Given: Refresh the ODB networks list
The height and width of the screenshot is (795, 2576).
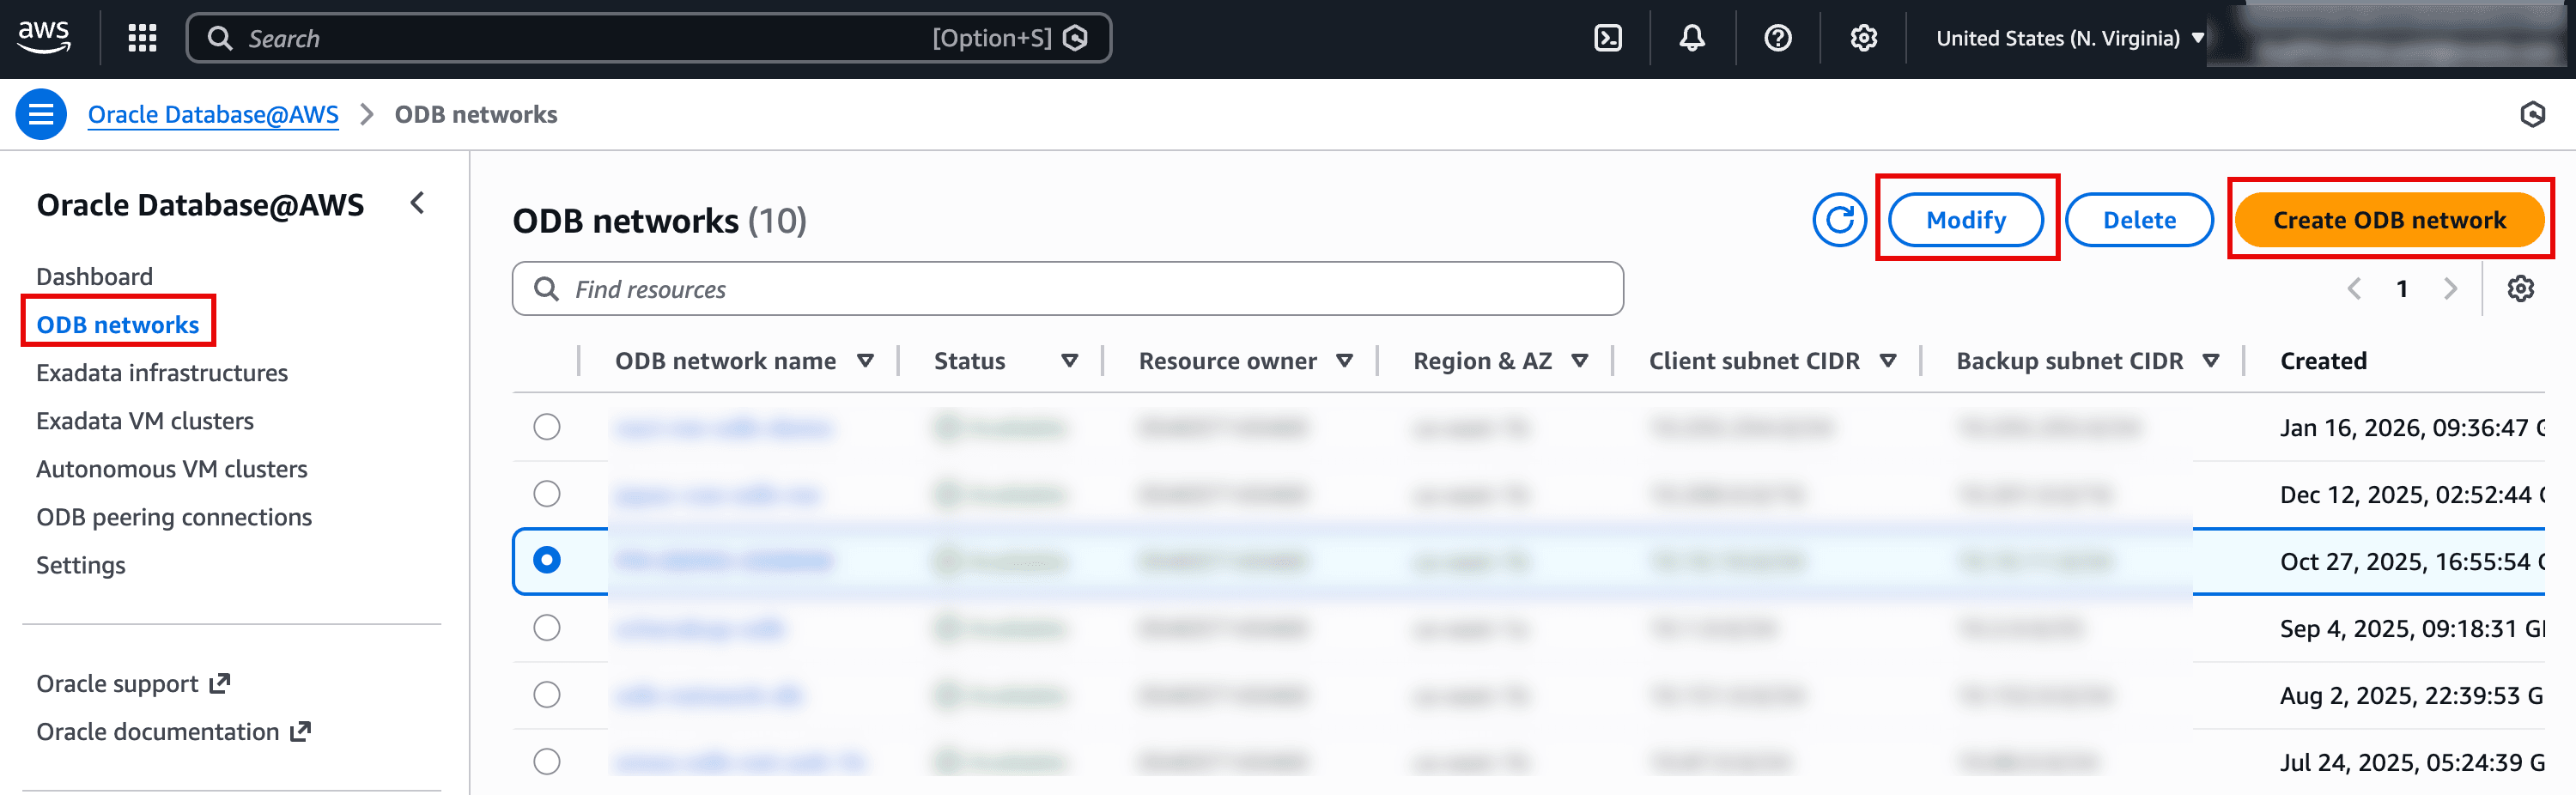Looking at the screenshot, I should click(x=1840, y=219).
